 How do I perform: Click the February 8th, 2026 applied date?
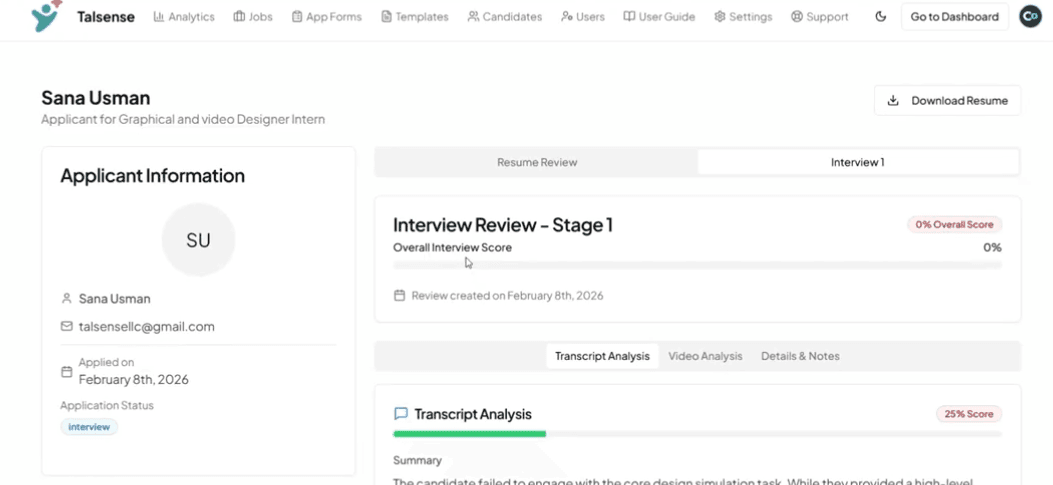pos(134,380)
